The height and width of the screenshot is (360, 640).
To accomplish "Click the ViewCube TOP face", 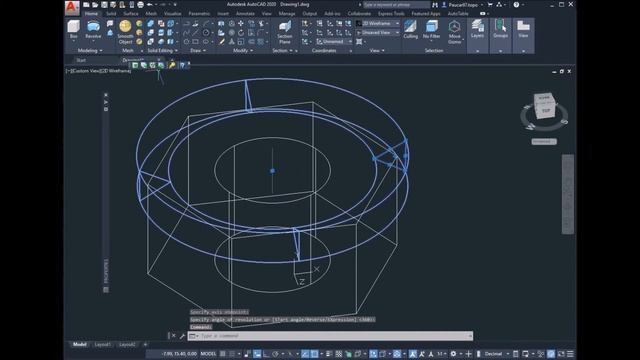I will pyautogui.click(x=546, y=110).
